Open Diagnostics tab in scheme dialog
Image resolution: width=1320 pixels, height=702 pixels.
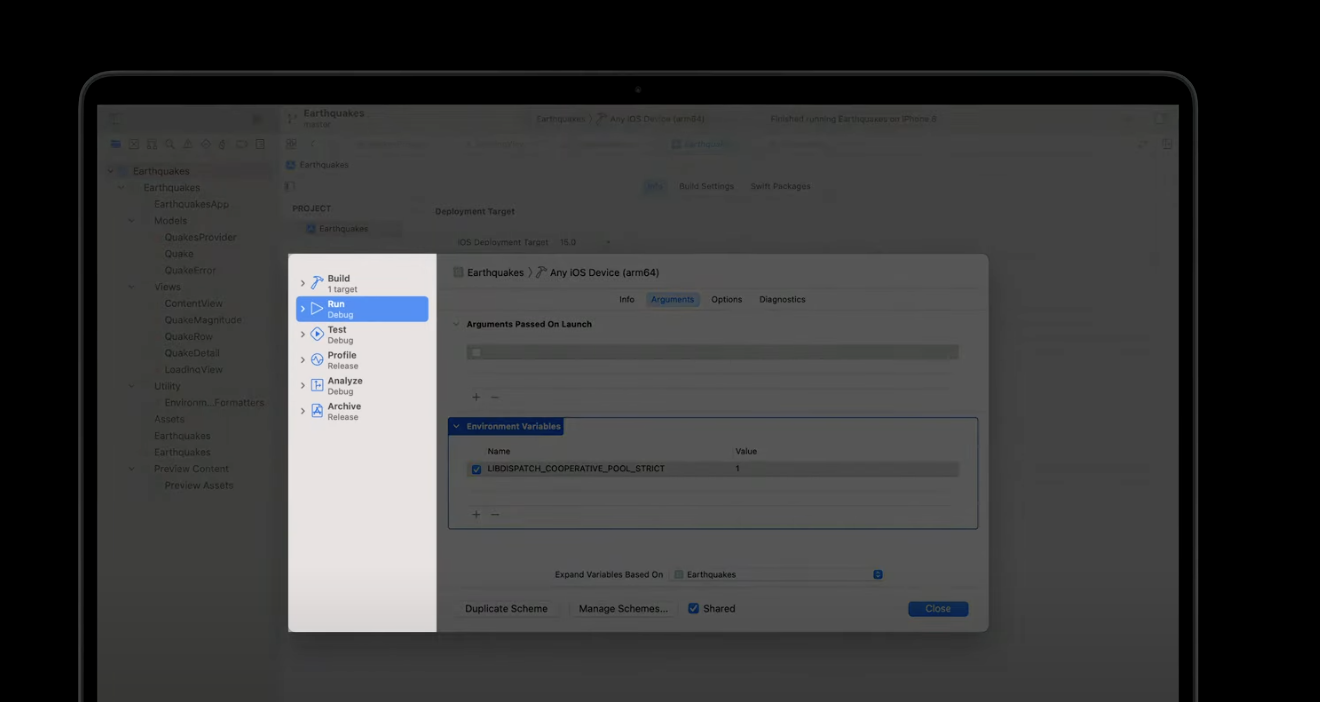click(x=782, y=300)
